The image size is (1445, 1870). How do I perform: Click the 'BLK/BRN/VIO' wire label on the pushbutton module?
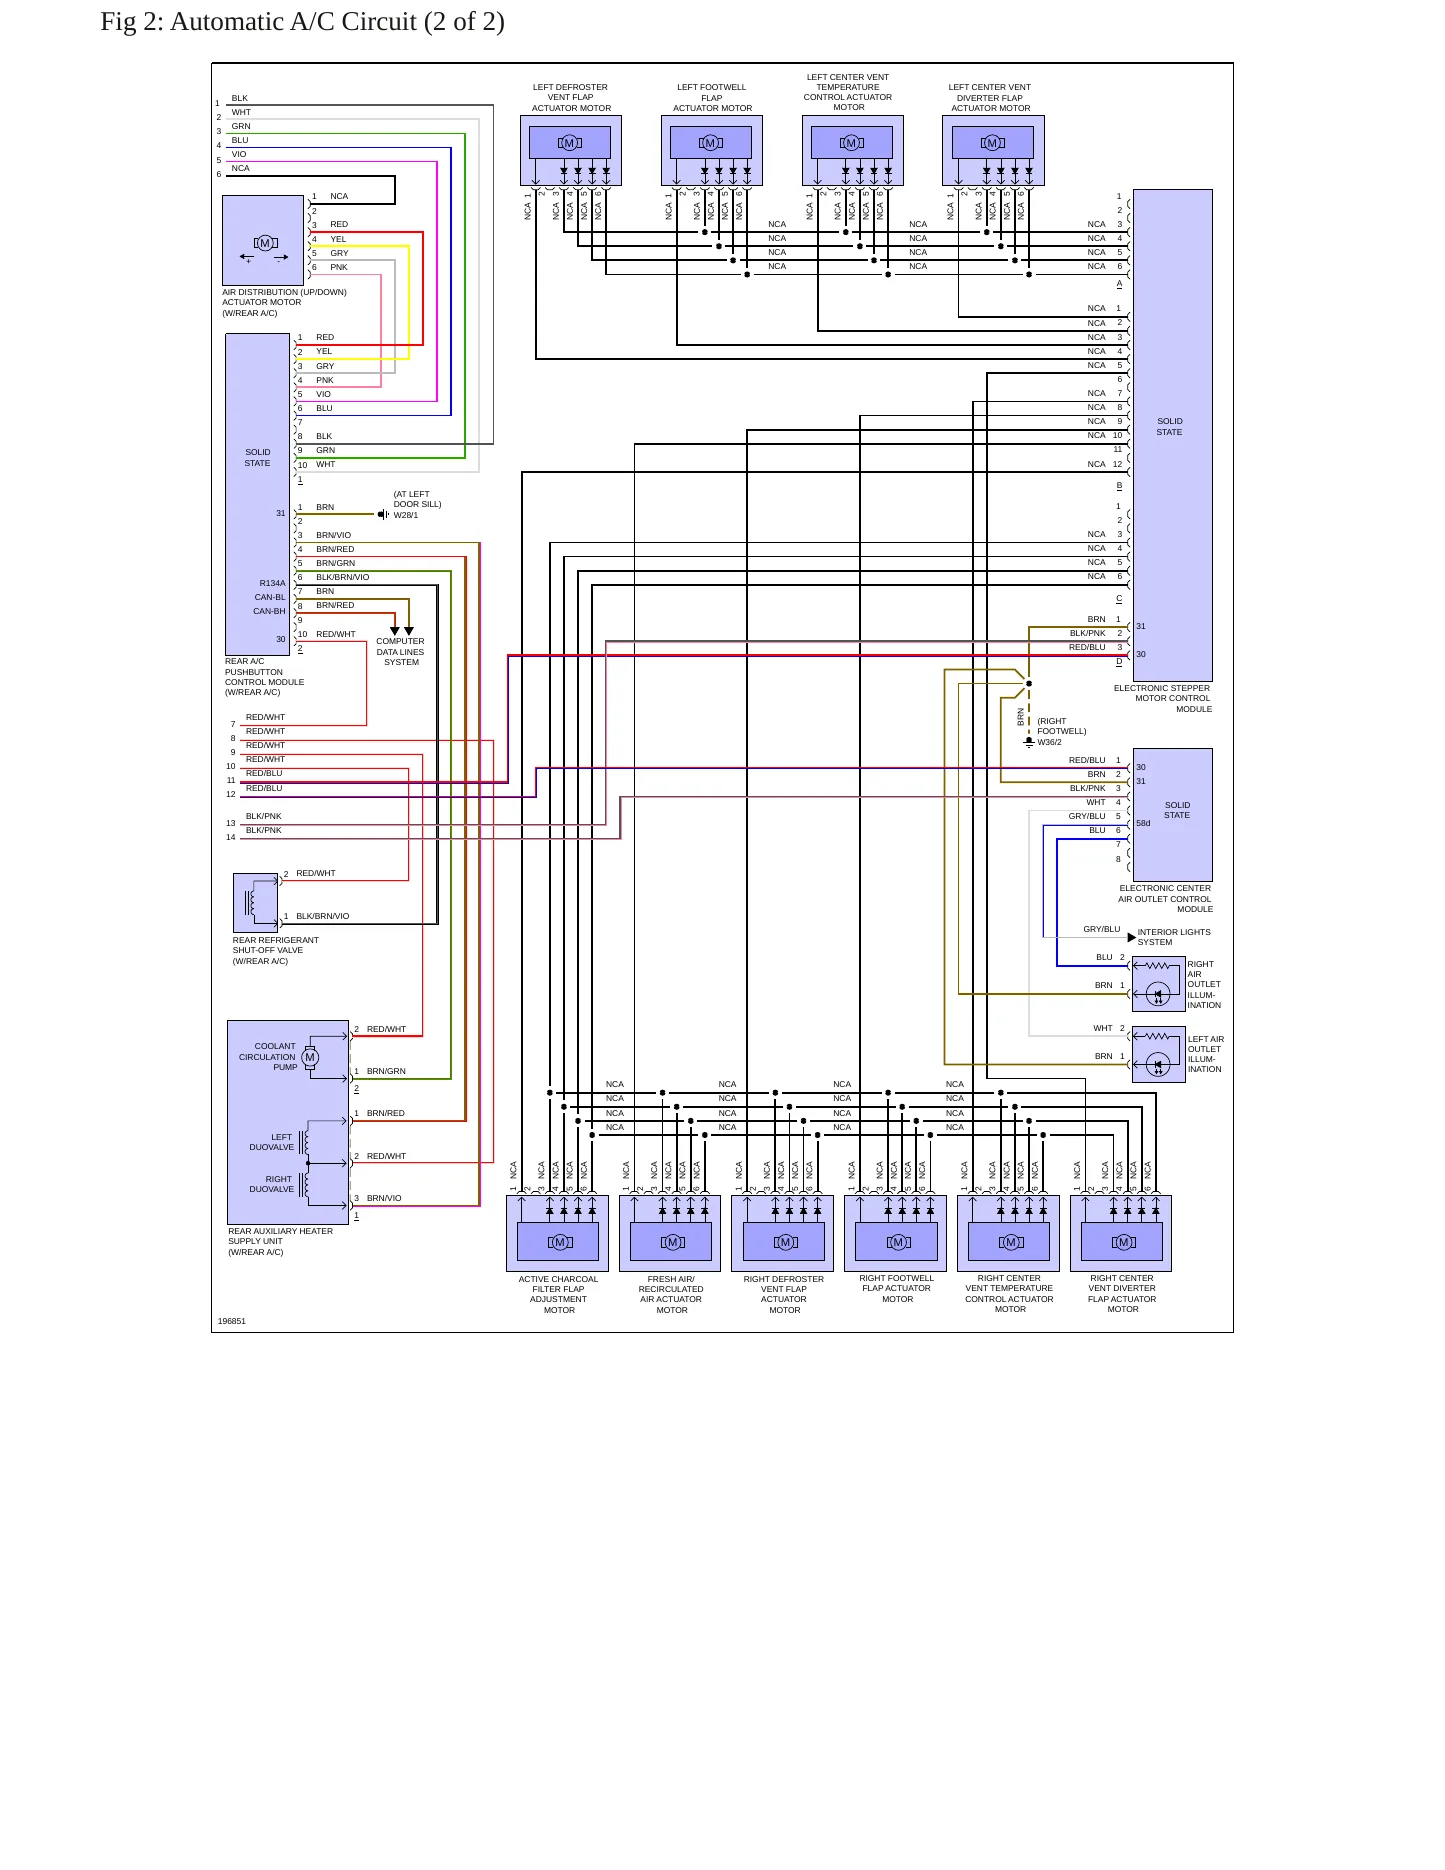click(343, 577)
